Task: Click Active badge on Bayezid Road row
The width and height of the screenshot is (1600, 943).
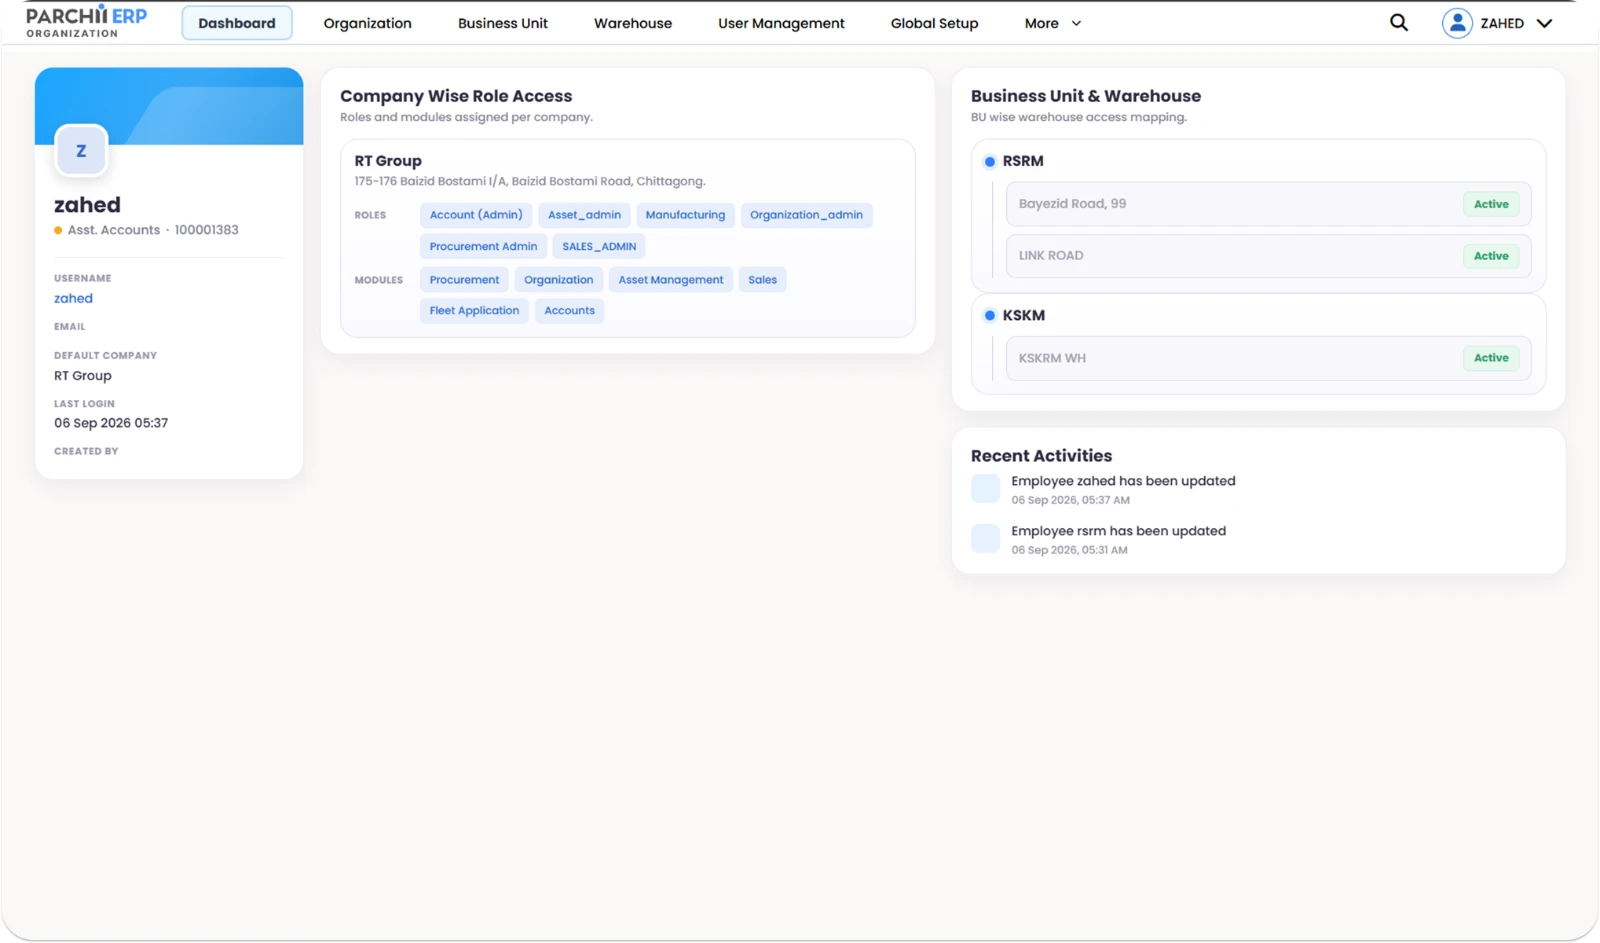Action: click(1491, 204)
